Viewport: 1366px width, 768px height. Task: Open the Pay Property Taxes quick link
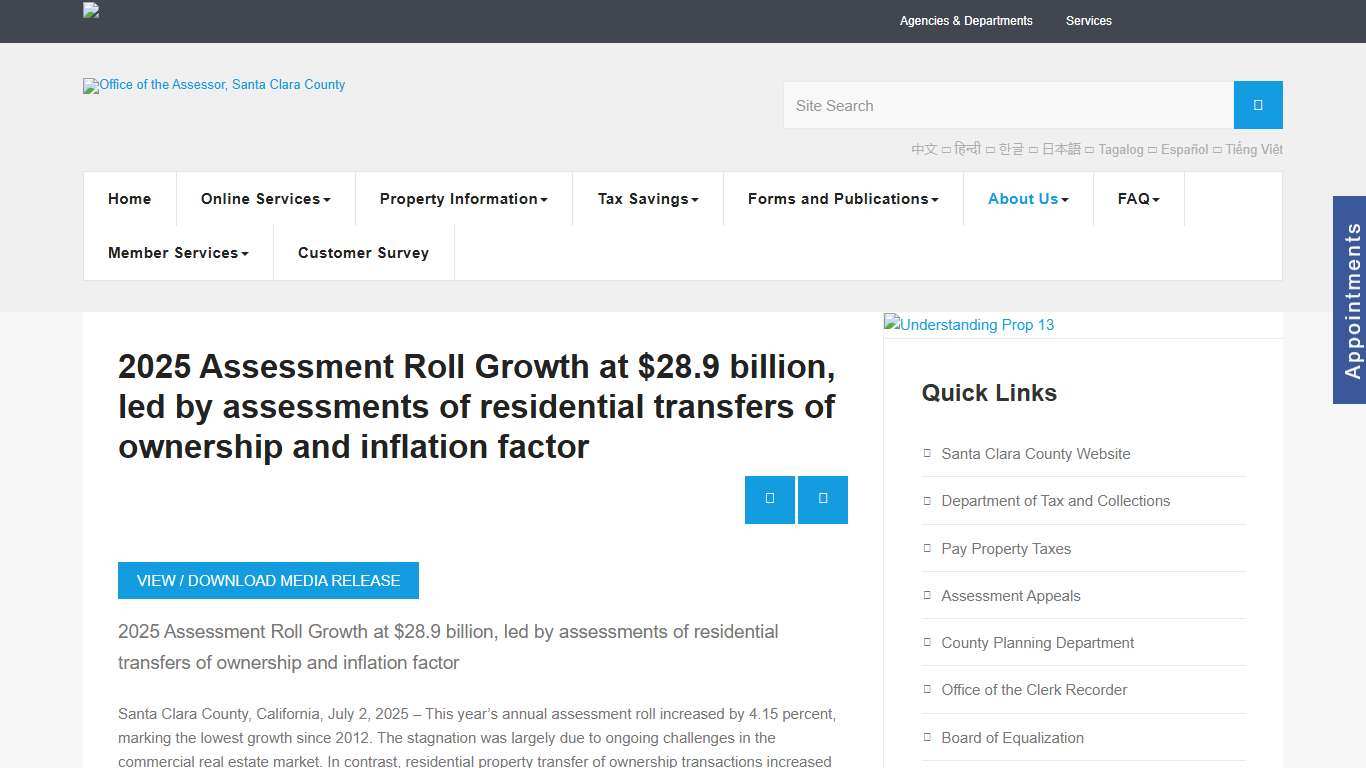(x=1006, y=548)
